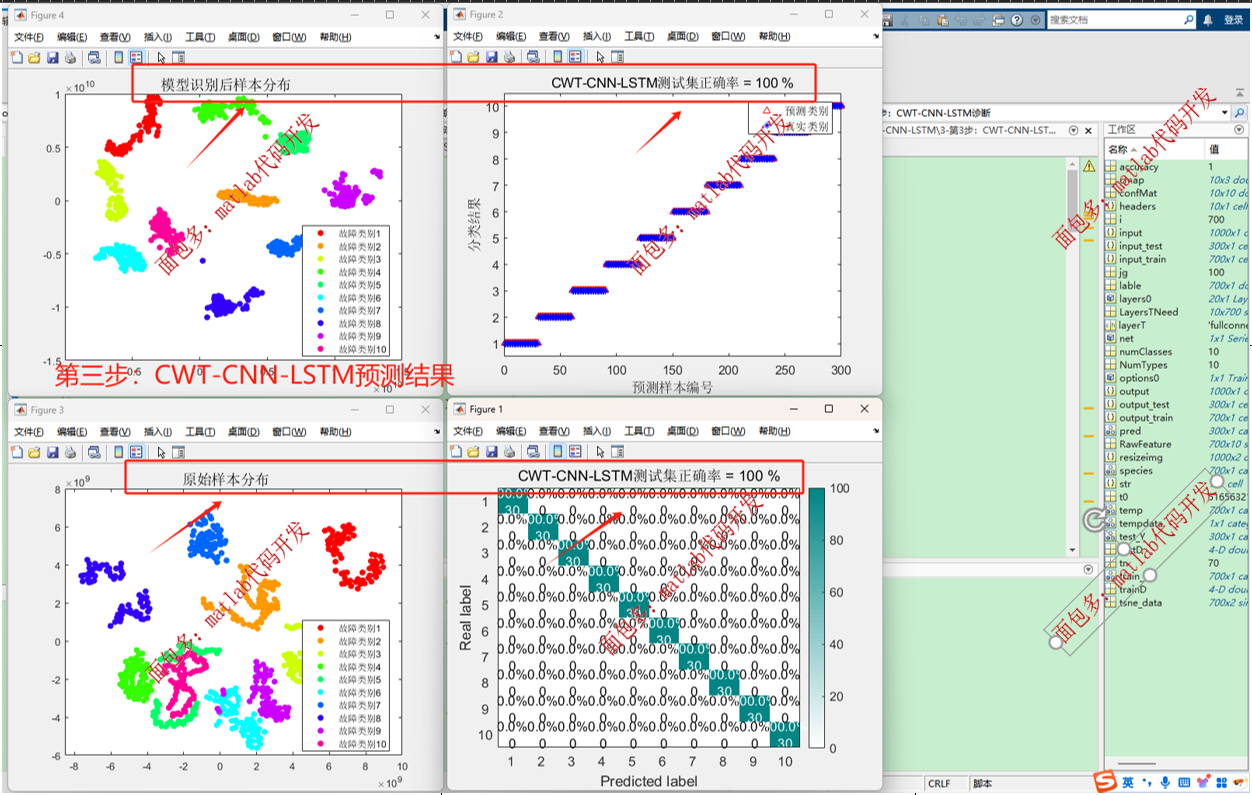Open the 插入(I) menu in Figure 1
The width and height of the screenshot is (1252, 795).
pyautogui.click(x=597, y=431)
